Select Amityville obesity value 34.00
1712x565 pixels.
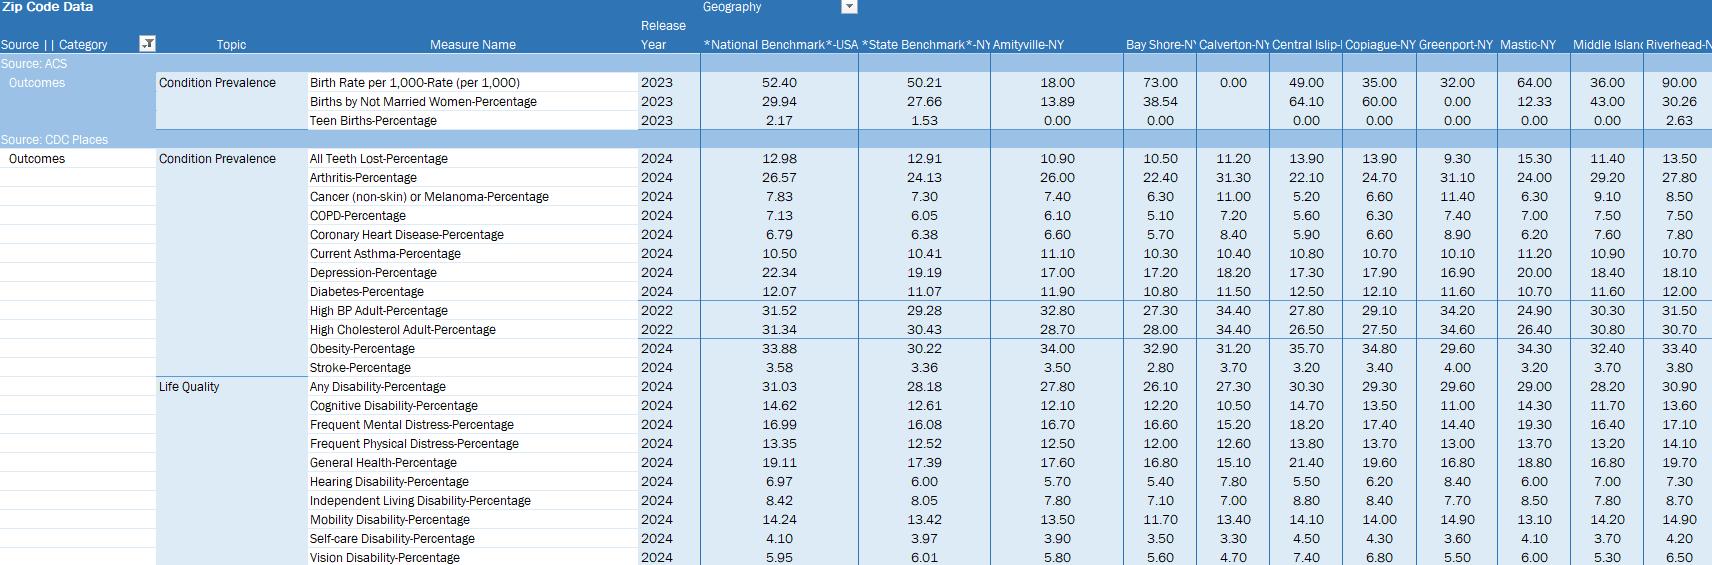click(x=1057, y=349)
